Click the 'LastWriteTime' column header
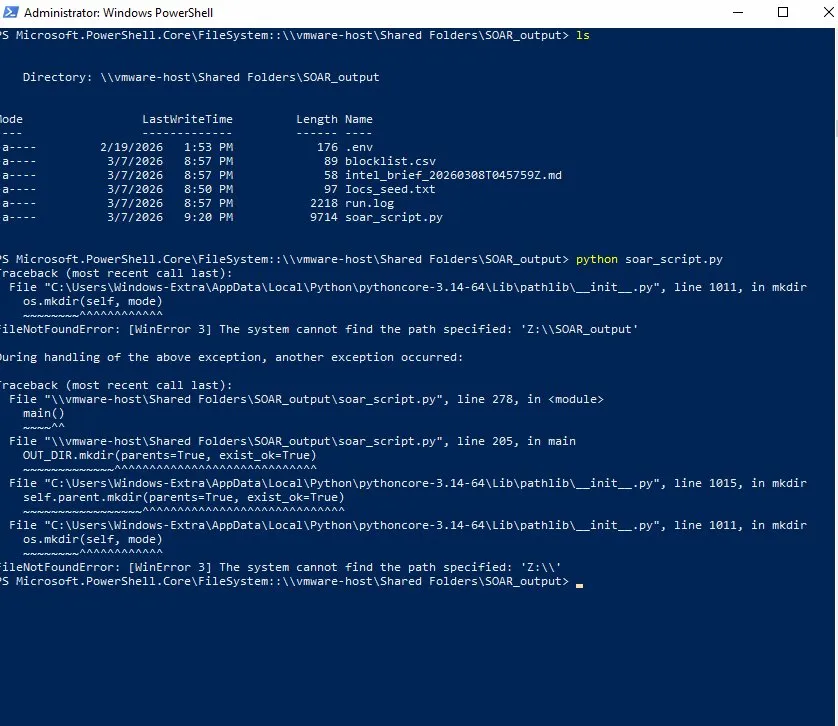The image size is (838, 726). tap(188, 119)
